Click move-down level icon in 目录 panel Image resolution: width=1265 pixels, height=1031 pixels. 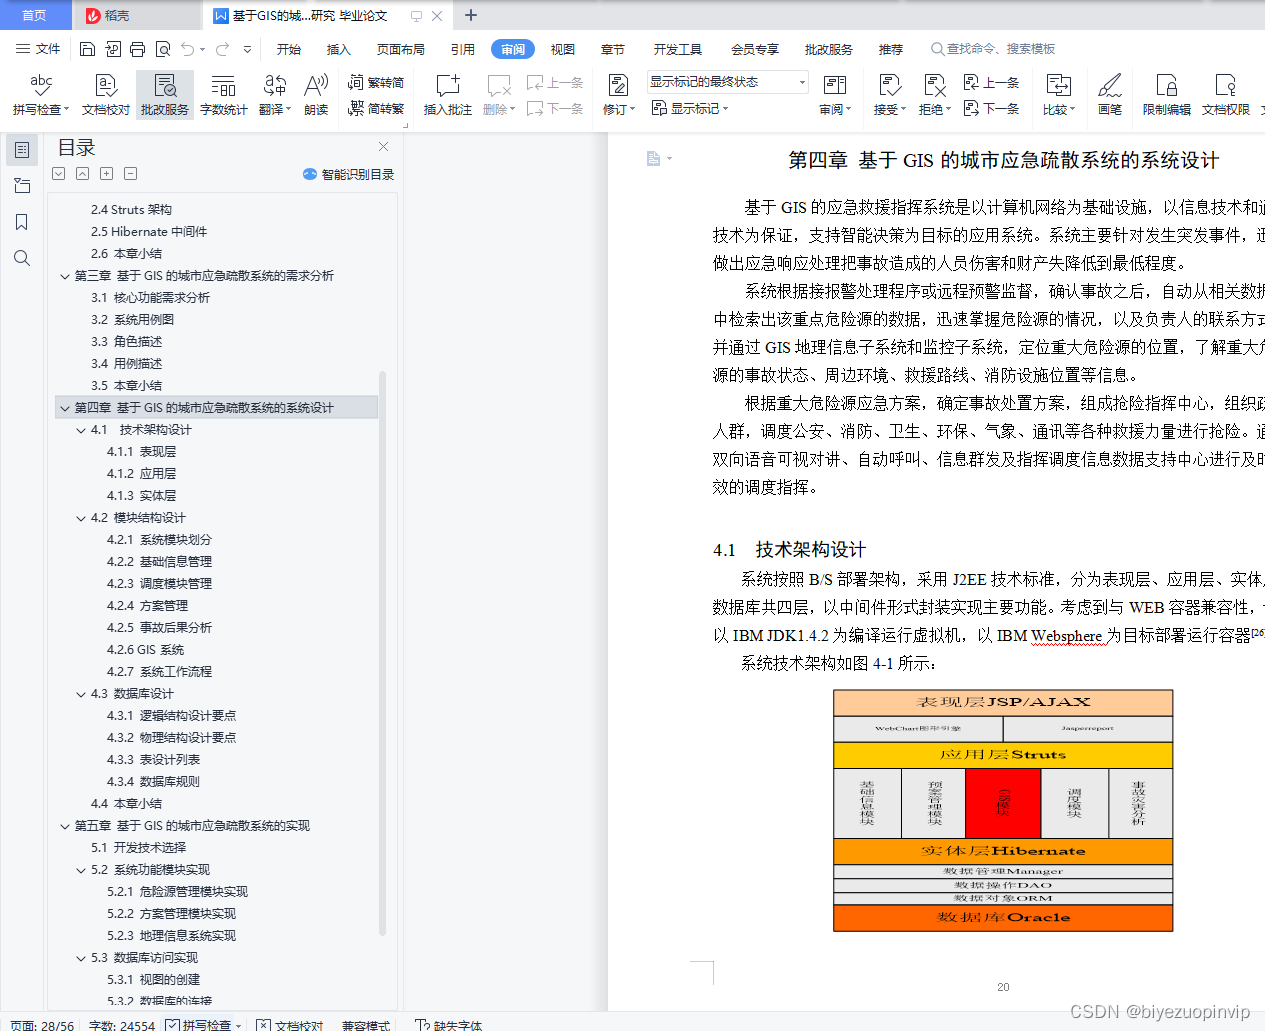[58, 173]
